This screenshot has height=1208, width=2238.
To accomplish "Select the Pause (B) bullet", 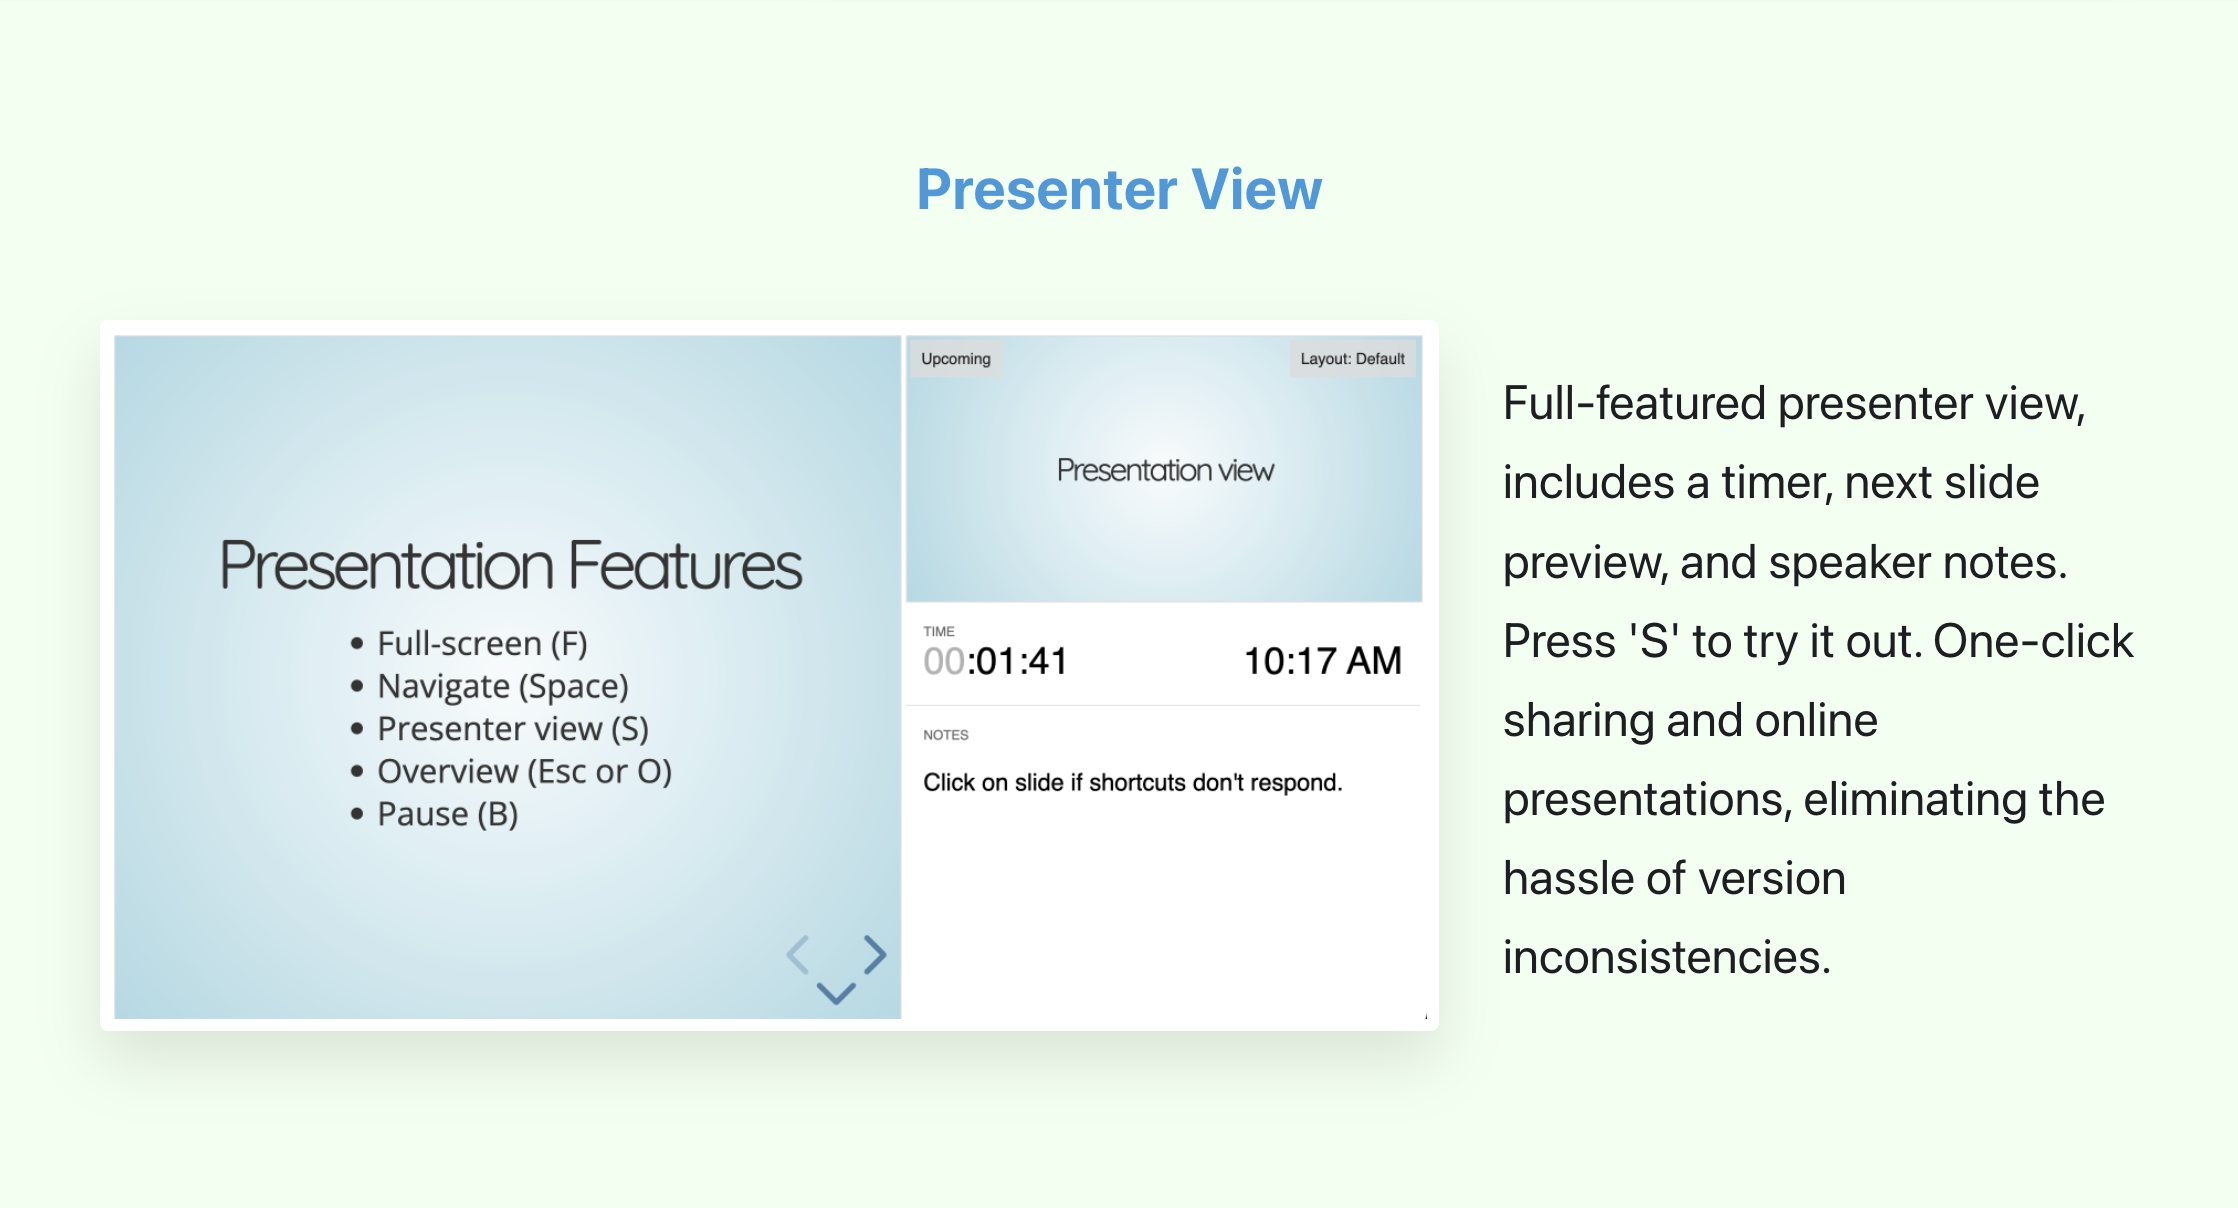I will pyautogui.click(x=447, y=814).
